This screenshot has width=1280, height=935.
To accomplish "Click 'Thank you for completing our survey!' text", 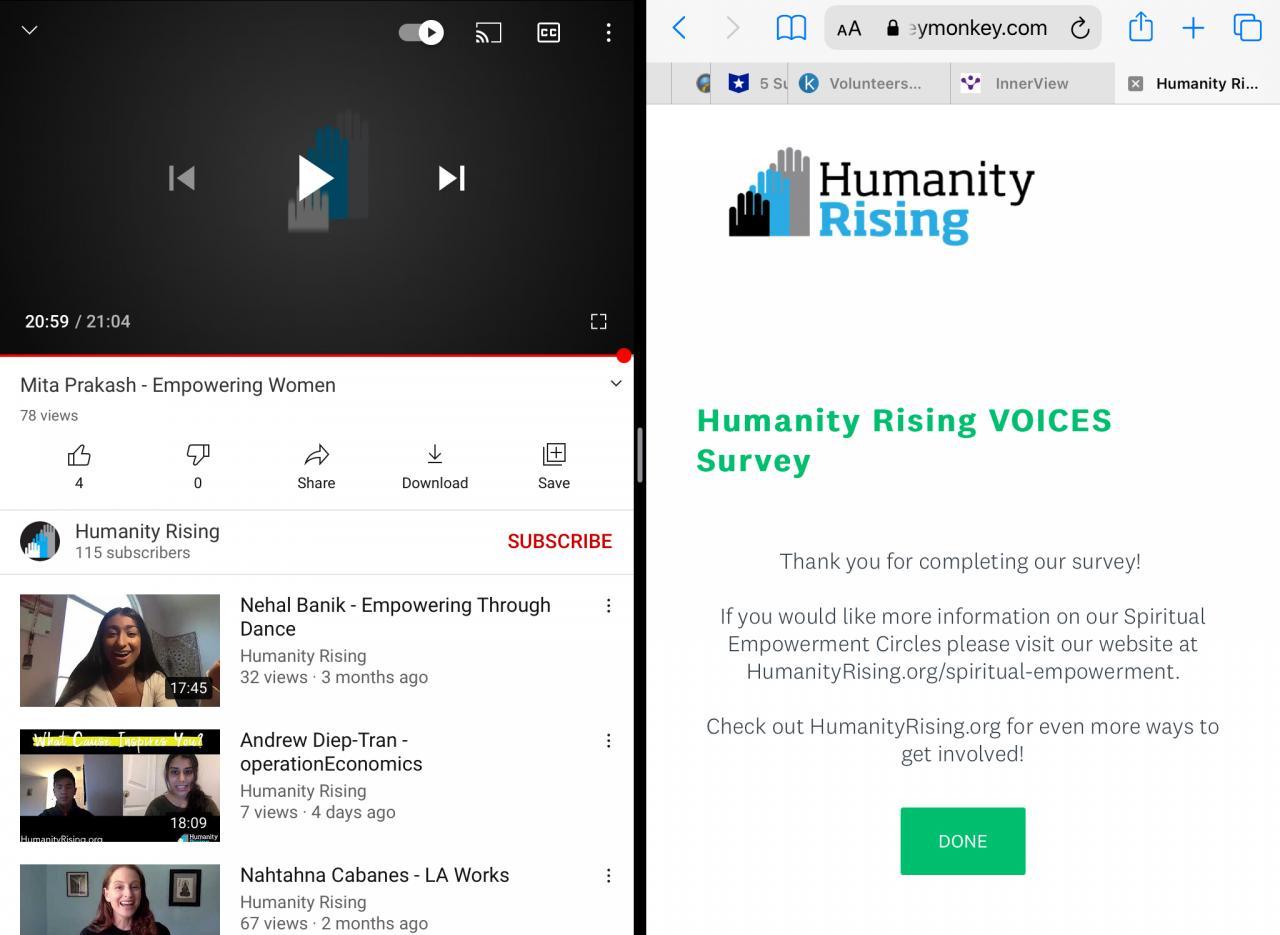I will pyautogui.click(x=960, y=561).
